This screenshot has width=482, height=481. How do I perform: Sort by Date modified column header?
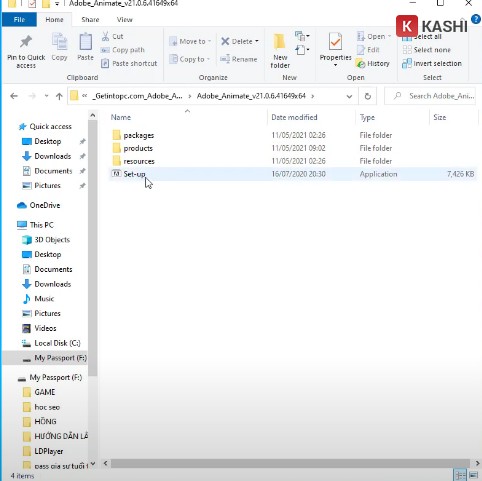(294, 117)
